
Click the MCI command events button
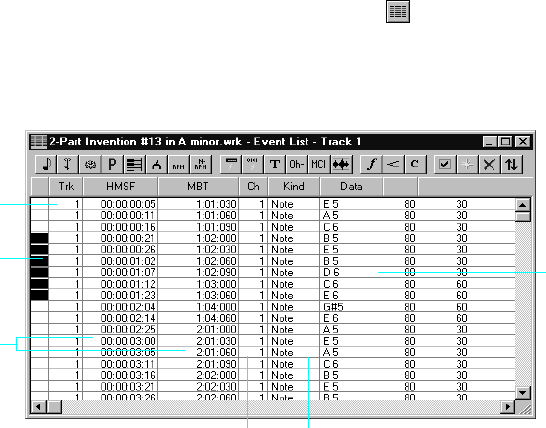pos(318,164)
